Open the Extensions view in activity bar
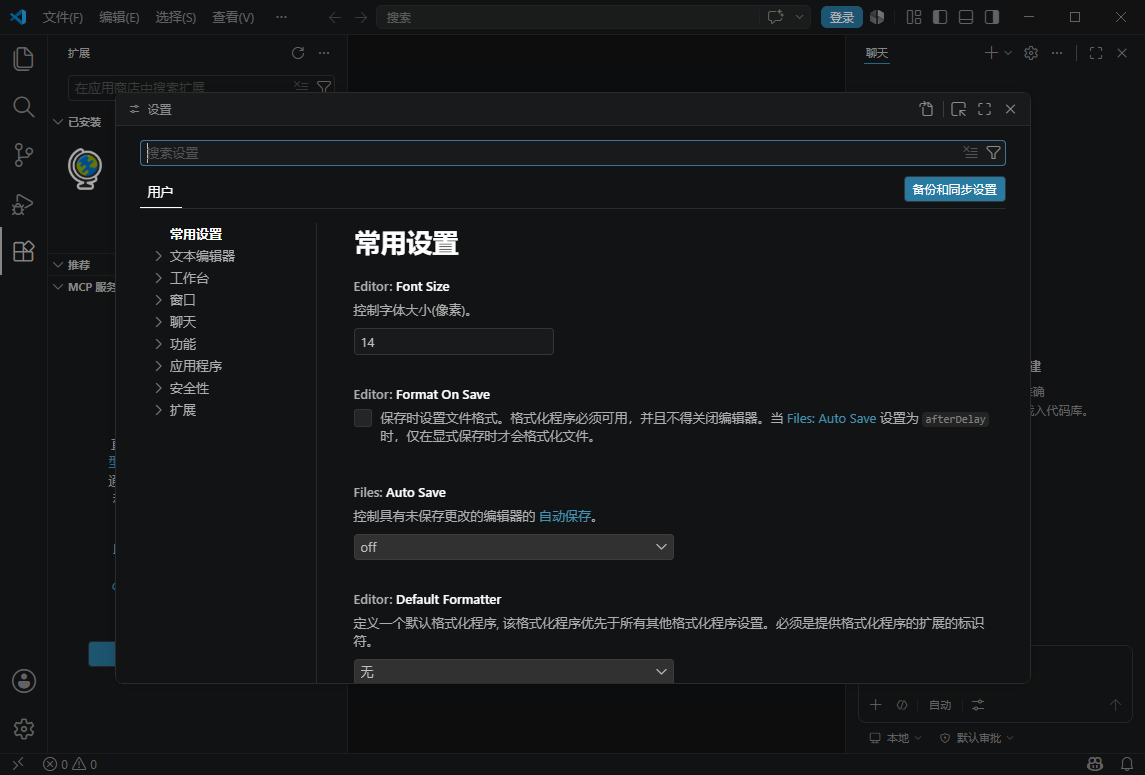1145x775 pixels. click(x=23, y=251)
